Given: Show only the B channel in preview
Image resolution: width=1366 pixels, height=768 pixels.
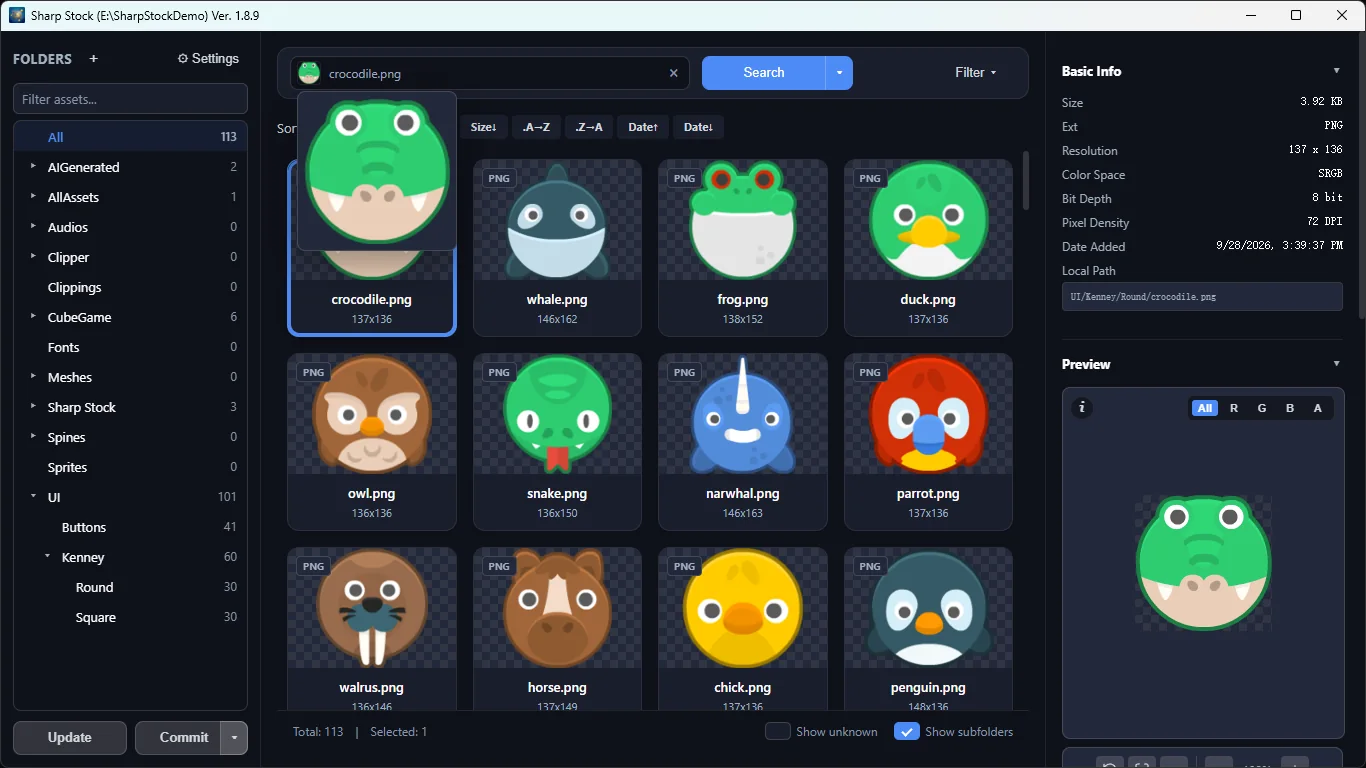Looking at the screenshot, I should click(1290, 408).
